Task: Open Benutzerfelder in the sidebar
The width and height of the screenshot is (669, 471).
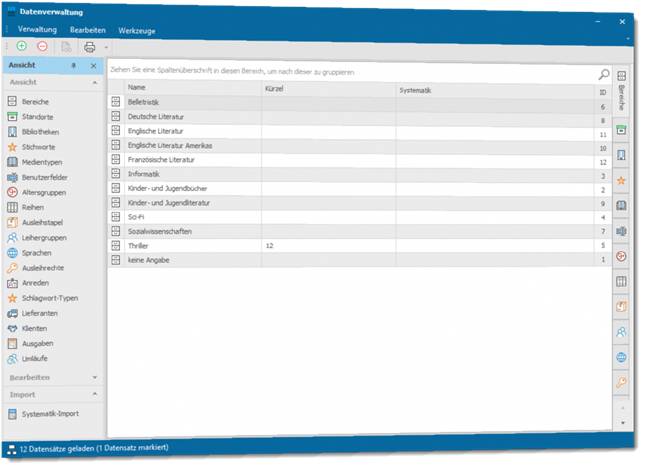Action: pyautogui.click(x=37, y=177)
